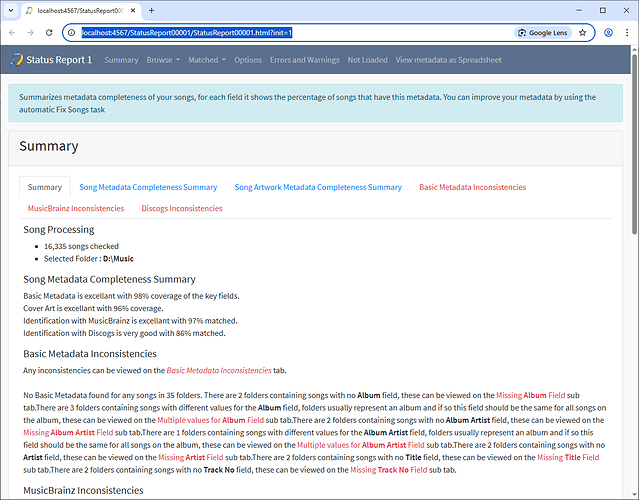
Task: Open new browser tab with plus
Action: pos(151,11)
